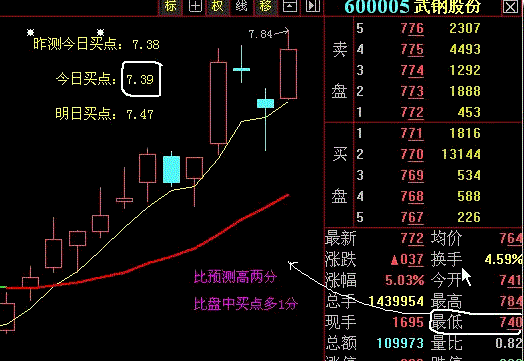
Task: Click the stock title 600005 武钢股份
Action: [412, 7]
